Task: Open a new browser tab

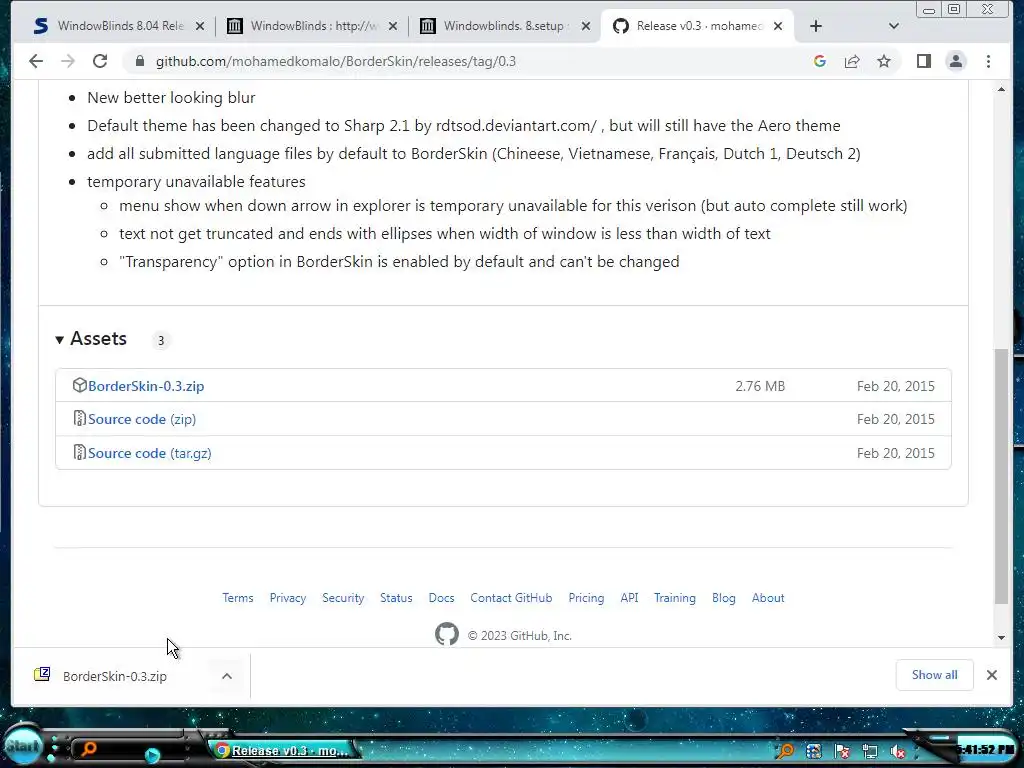Action: click(x=816, y=26)
